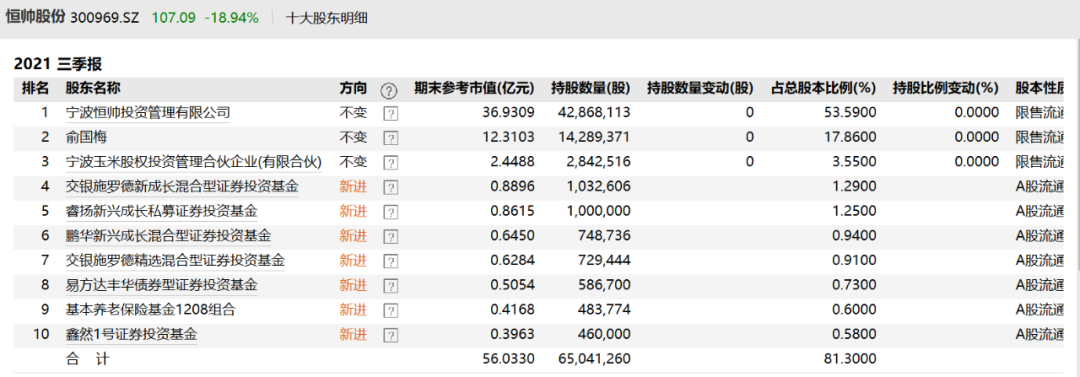Click stock code 300969.SZ
This screenshot has height=377, width=1080.
pos(106,19)
